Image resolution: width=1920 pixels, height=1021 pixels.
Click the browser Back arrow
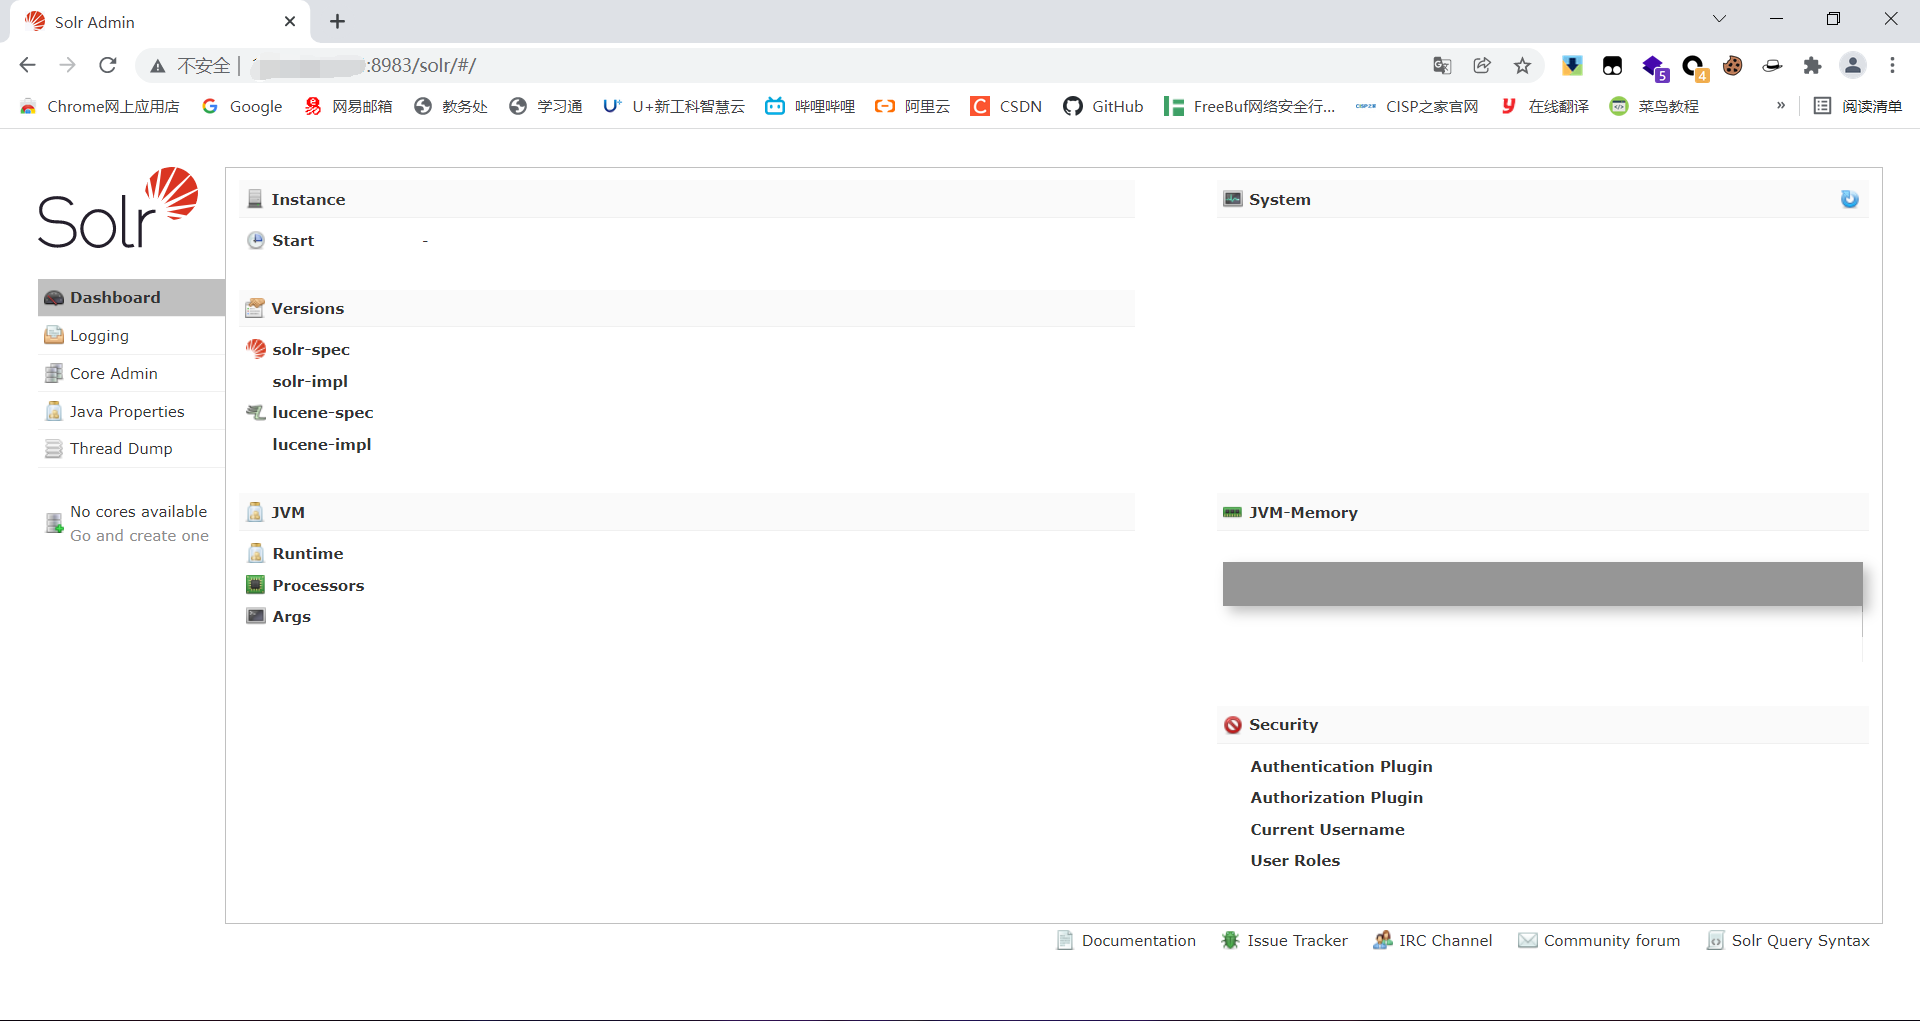27,65
